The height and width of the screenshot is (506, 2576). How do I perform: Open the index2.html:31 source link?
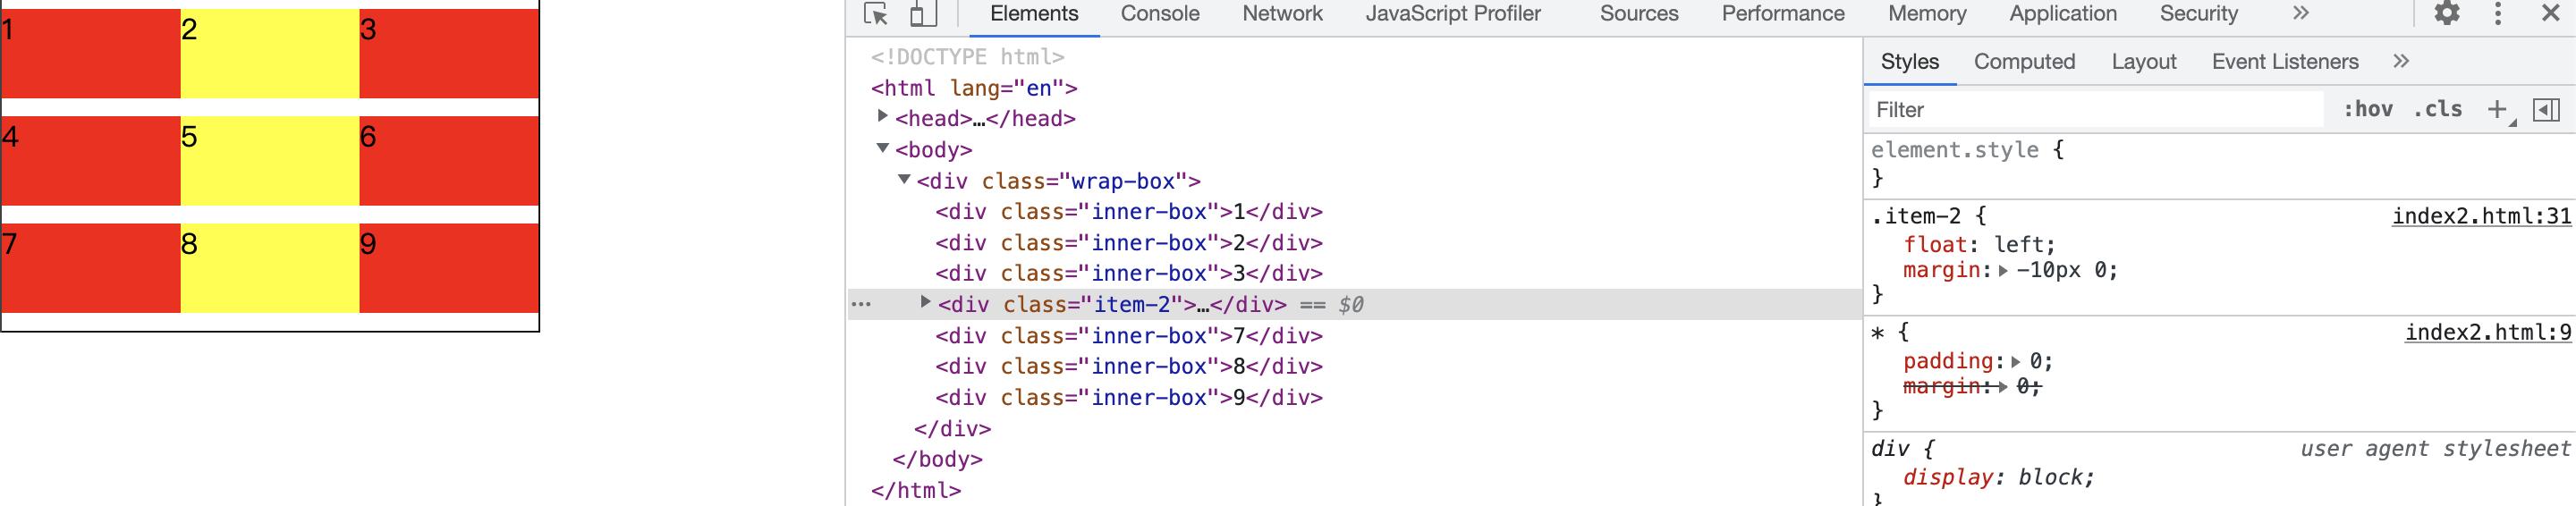click(x=2480, y=217)
